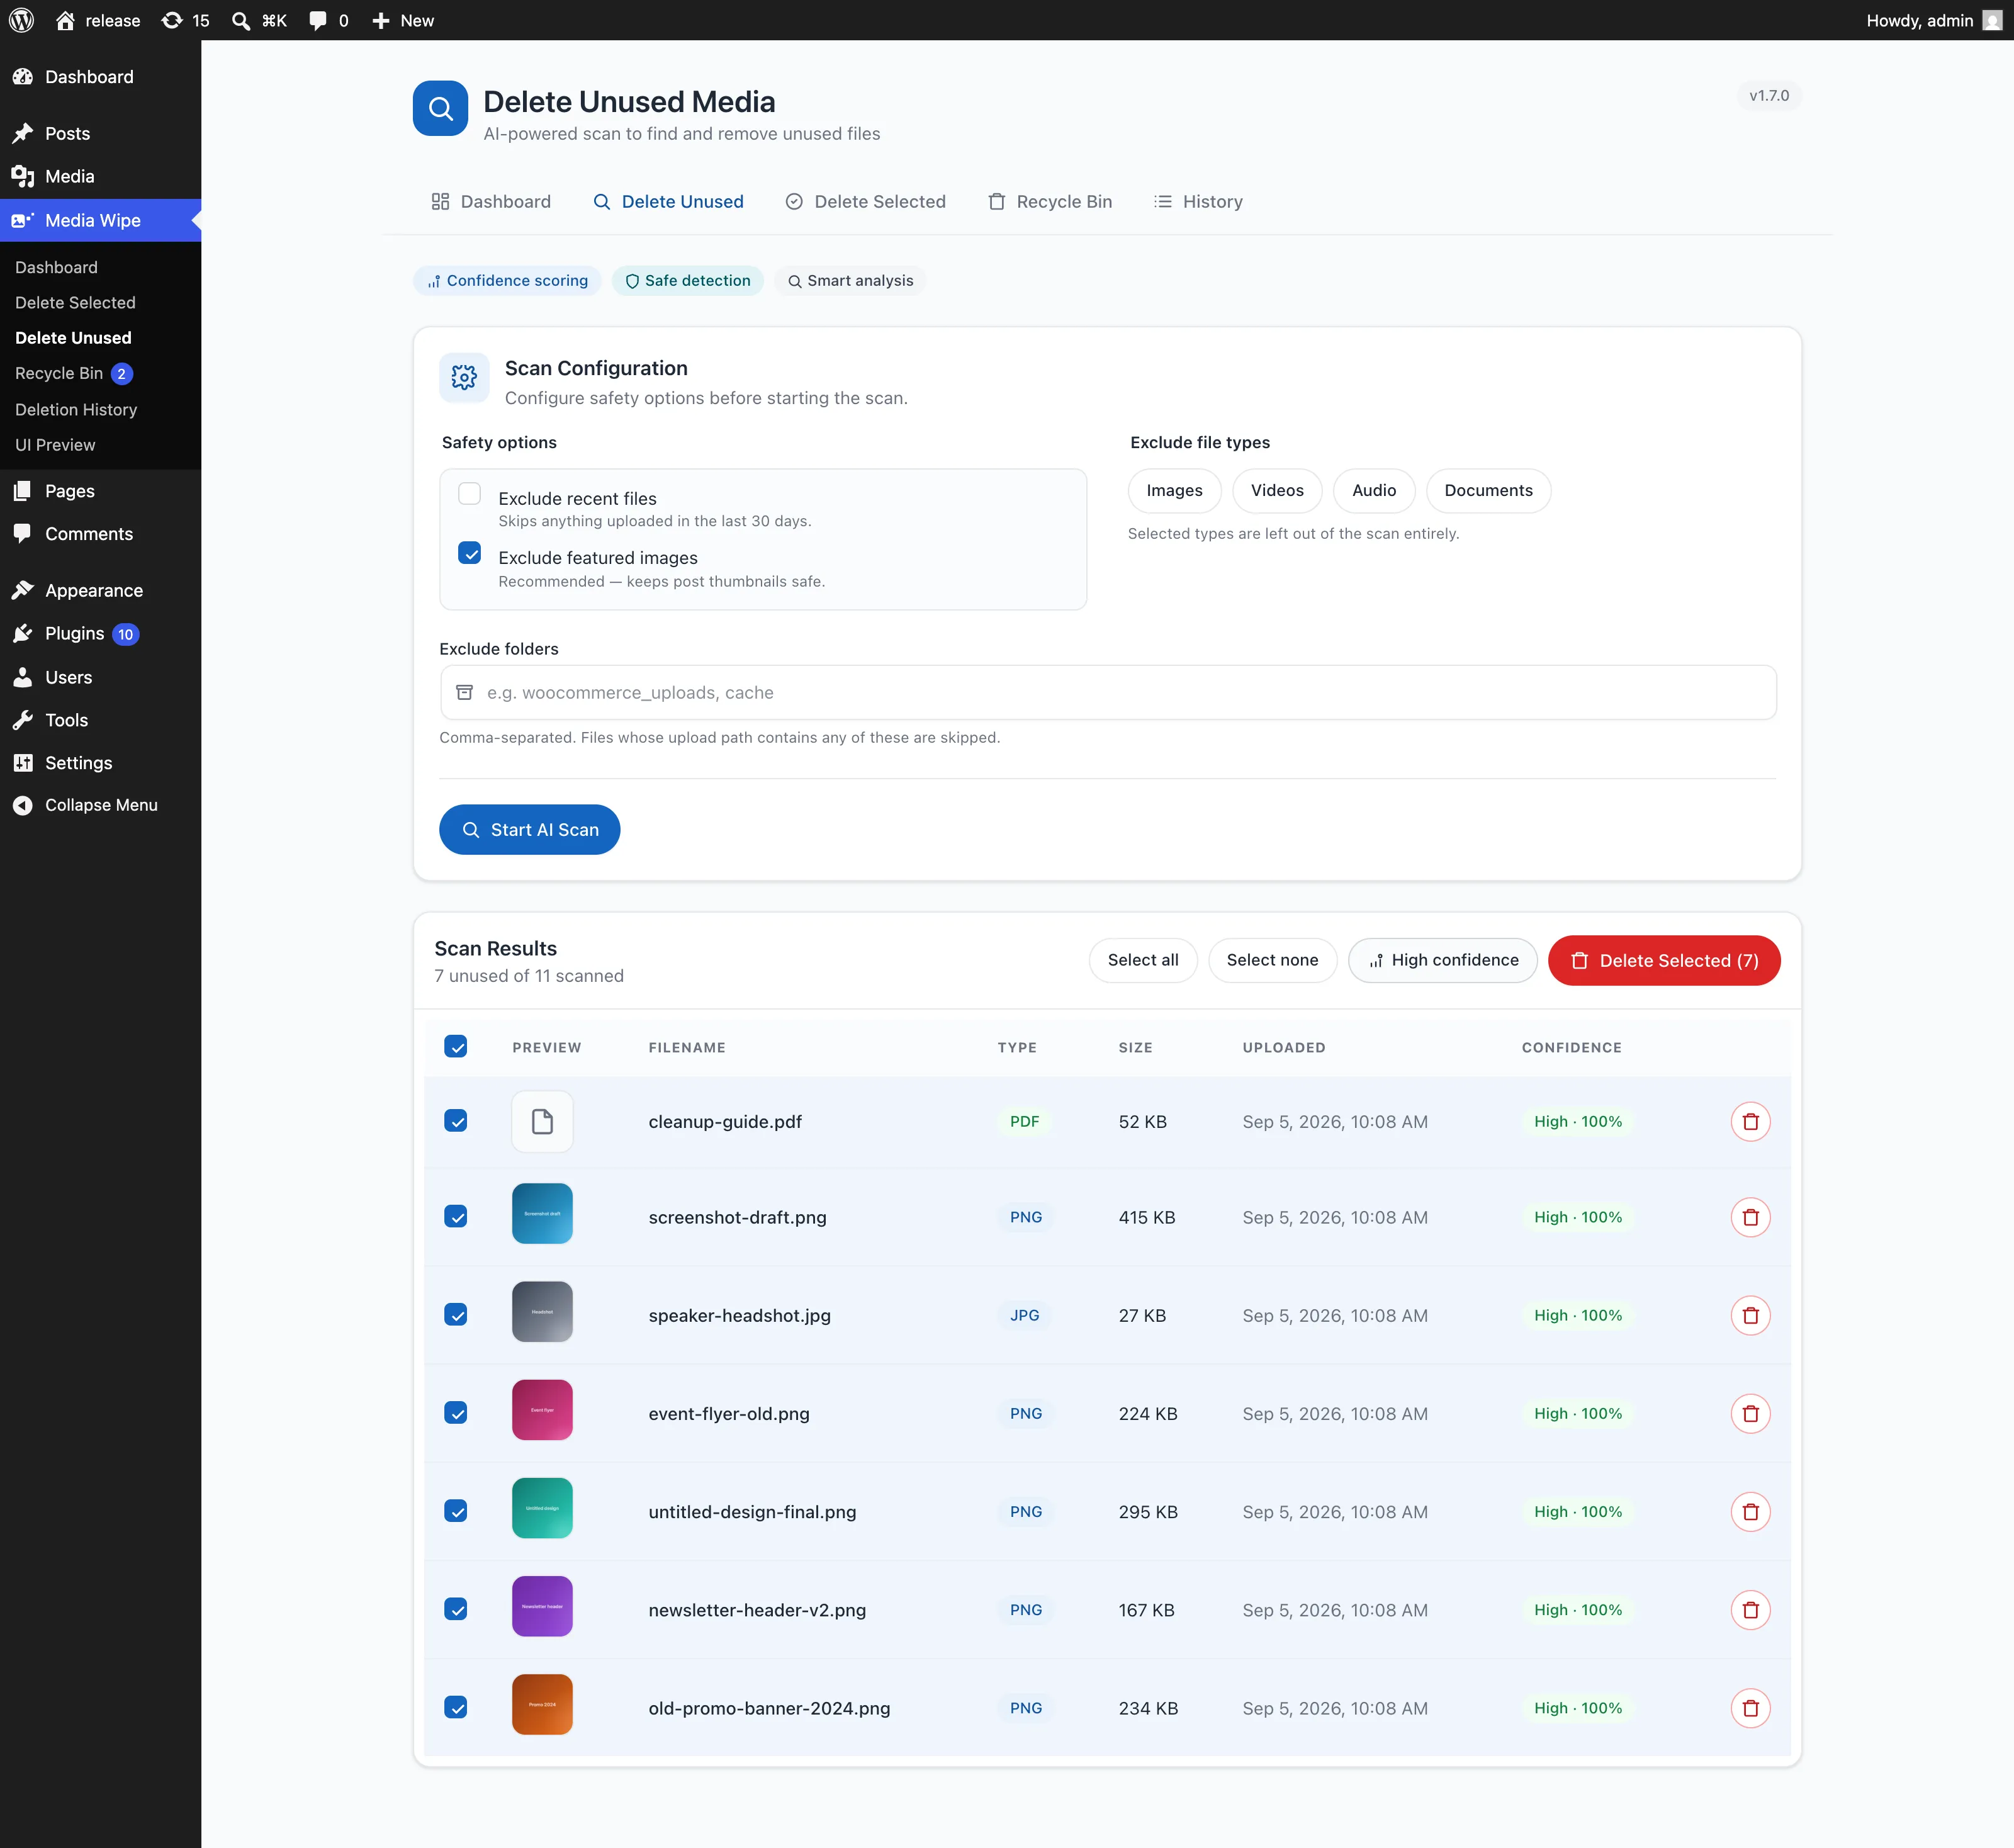This screenshot has height=1848, width=2014.
Task: Enable Exclude recent files checkbox
Action: coord(469,494)
